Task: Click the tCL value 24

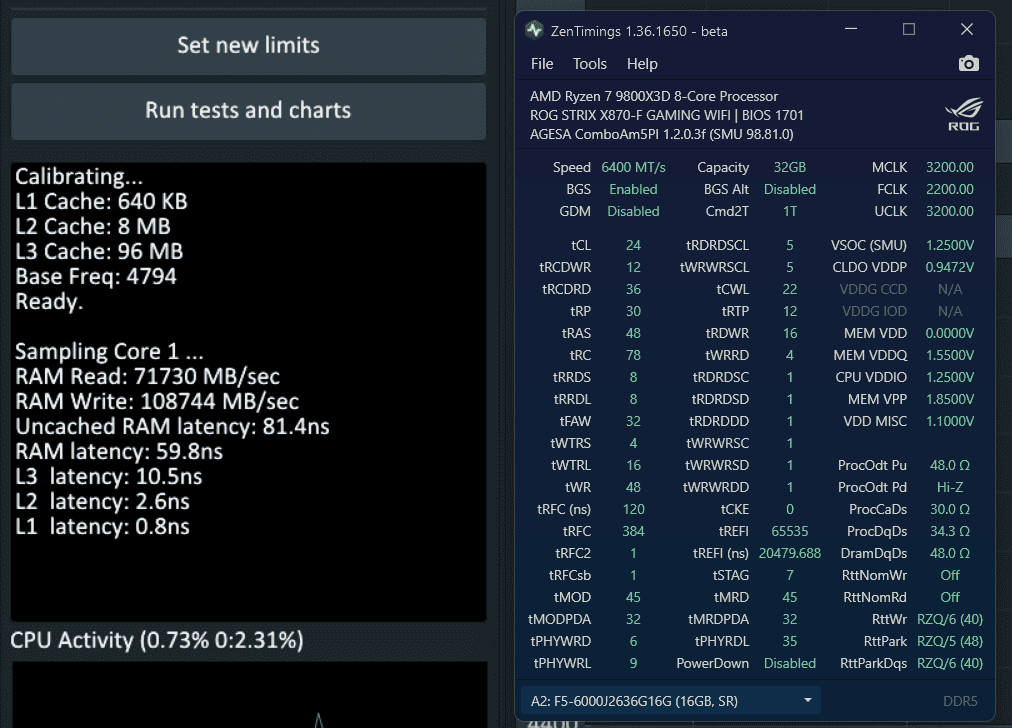Action: tap(633, 245)
